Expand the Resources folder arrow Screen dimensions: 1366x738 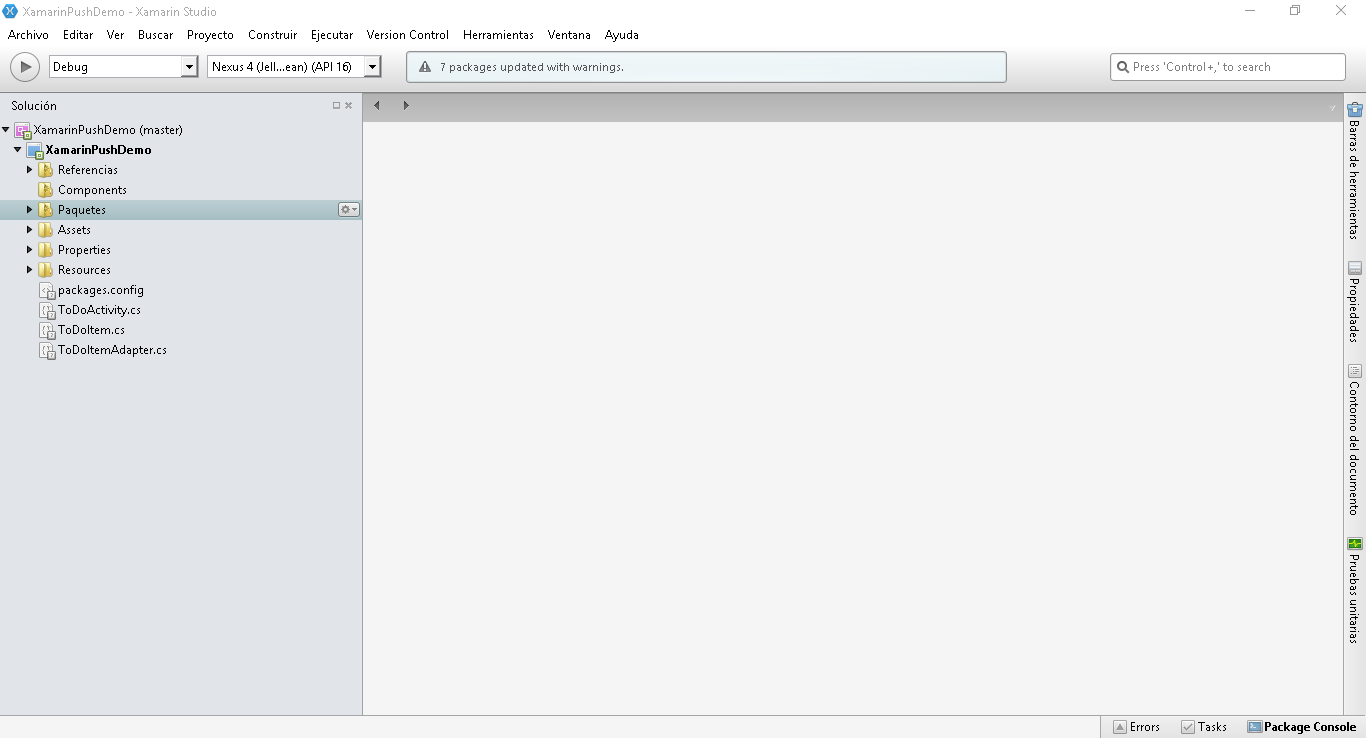[x=30, y=269]
